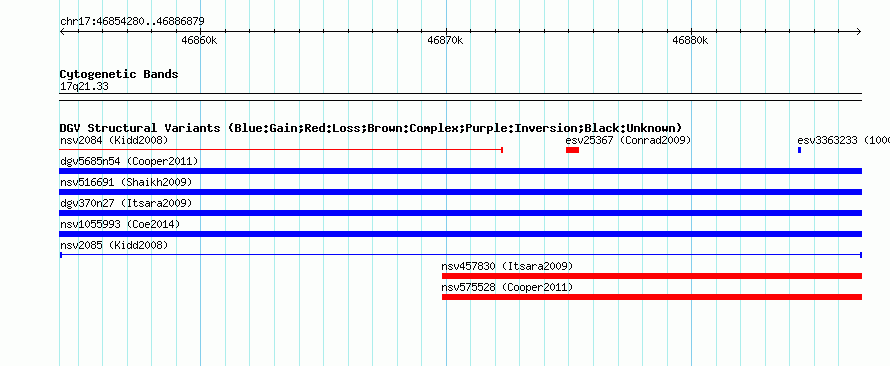Click the dgv370n27 (Itsara2009) label
The height and width of the screenshot is (366, 890).
[x=126, y=203]
